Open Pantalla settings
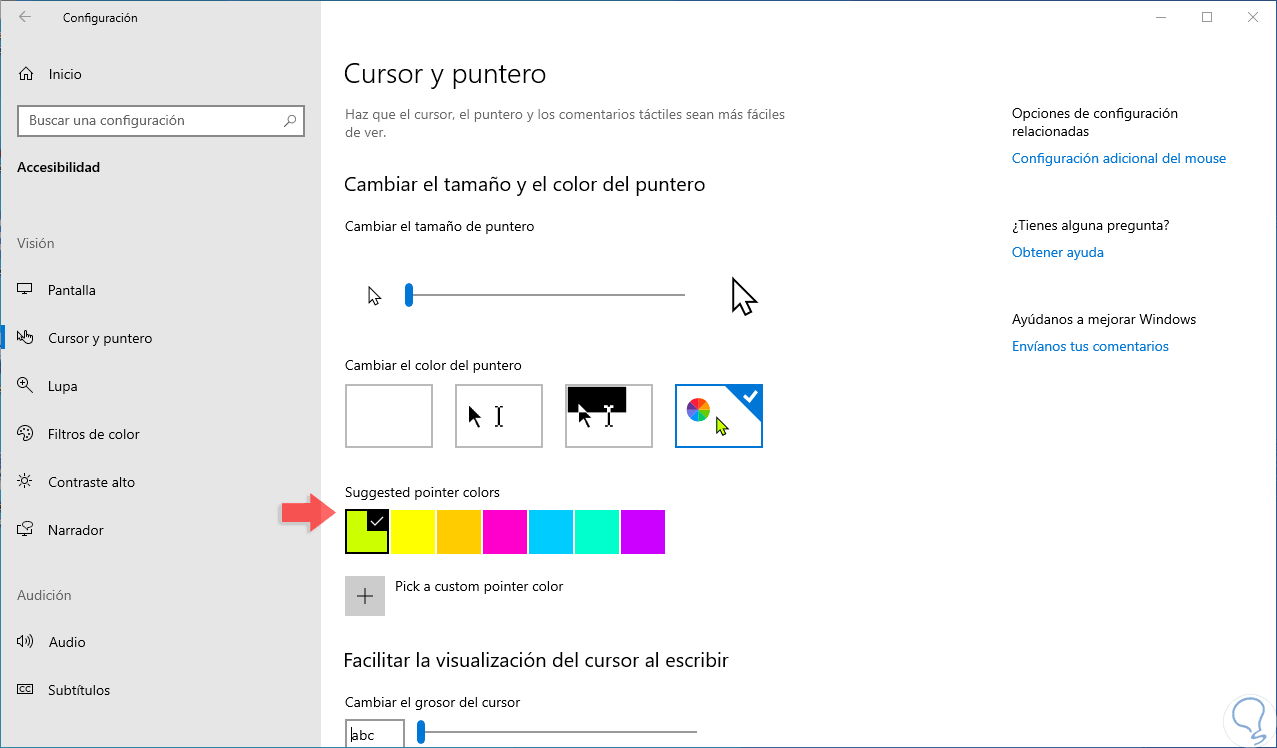 (x=72, y=290)
